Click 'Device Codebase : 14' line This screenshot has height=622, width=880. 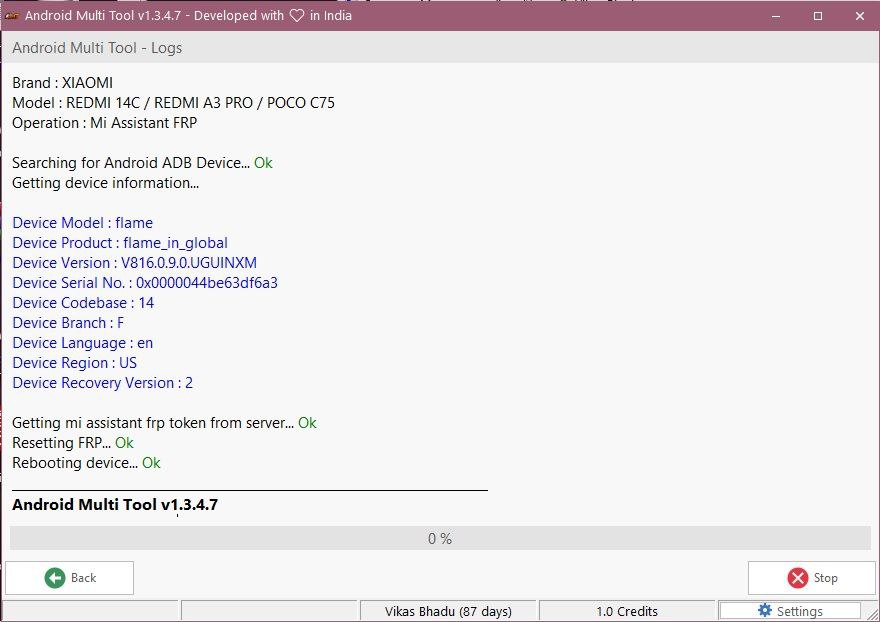point(83,303)
